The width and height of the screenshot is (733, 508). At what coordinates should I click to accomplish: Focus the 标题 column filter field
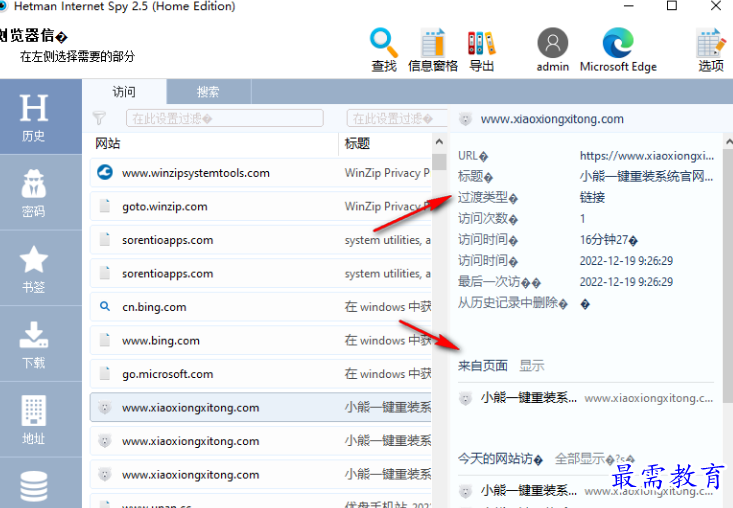tap(396, 118)
